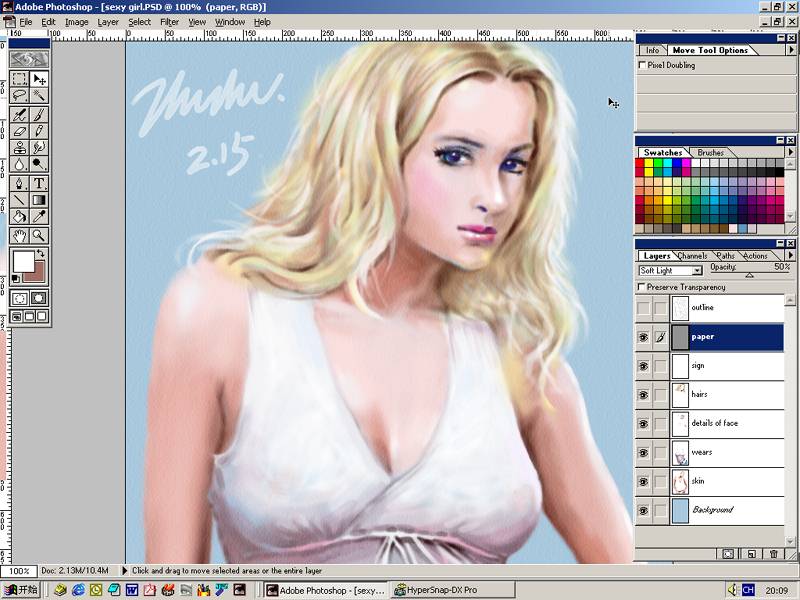Hide the wears layer

pos(643,453)
